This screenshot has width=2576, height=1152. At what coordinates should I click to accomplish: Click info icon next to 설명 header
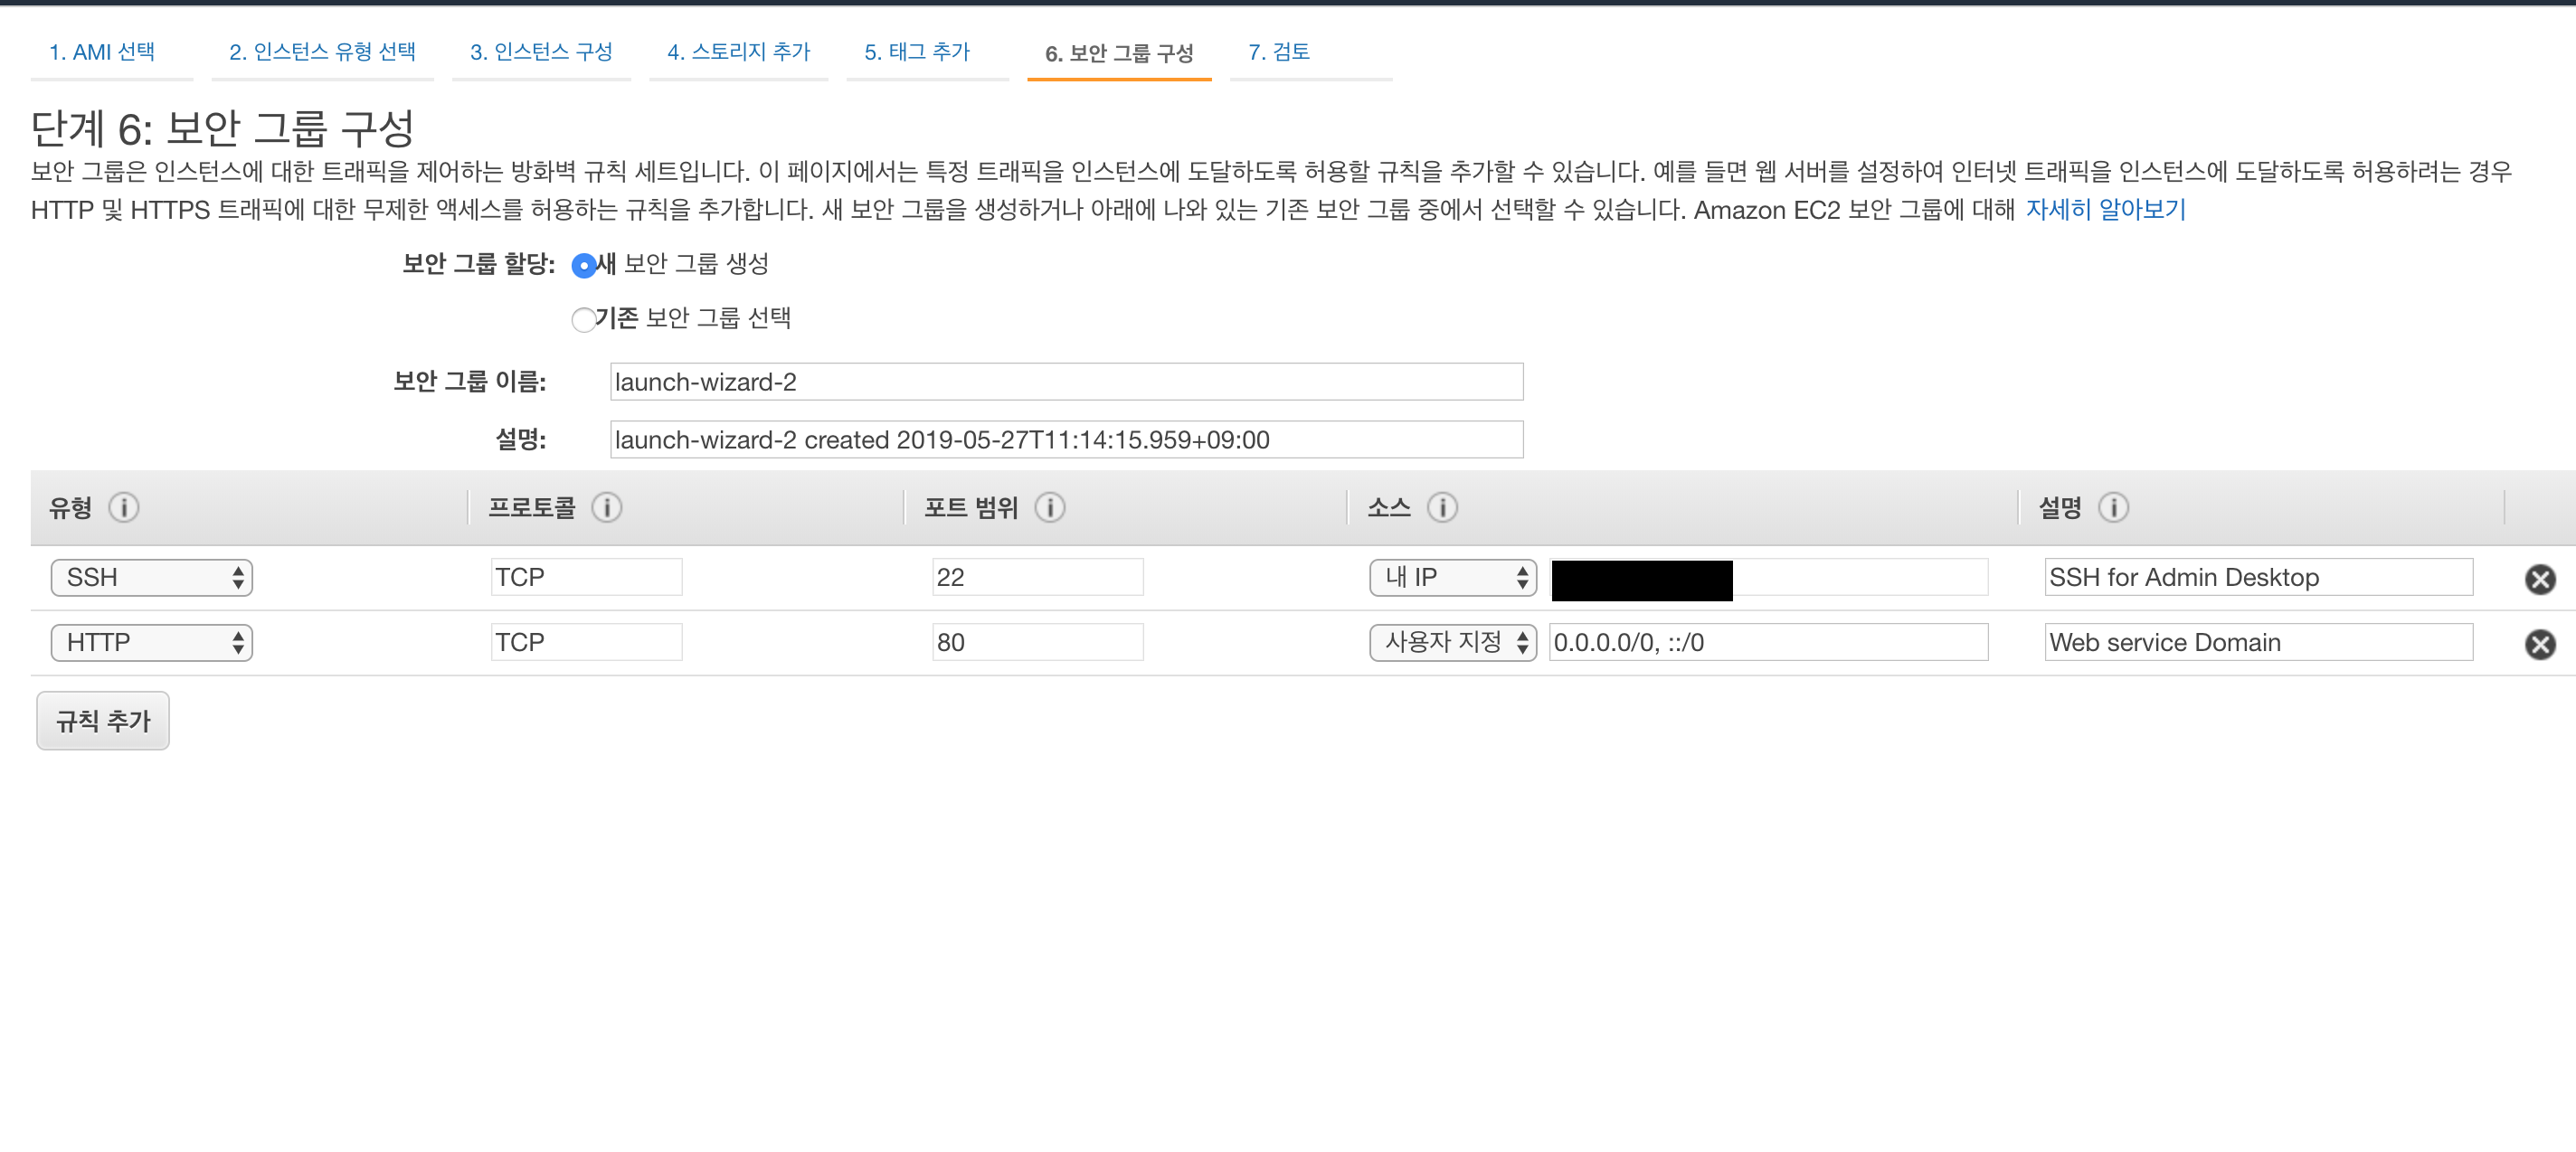pyautogui.click(x=2112, y=507)
